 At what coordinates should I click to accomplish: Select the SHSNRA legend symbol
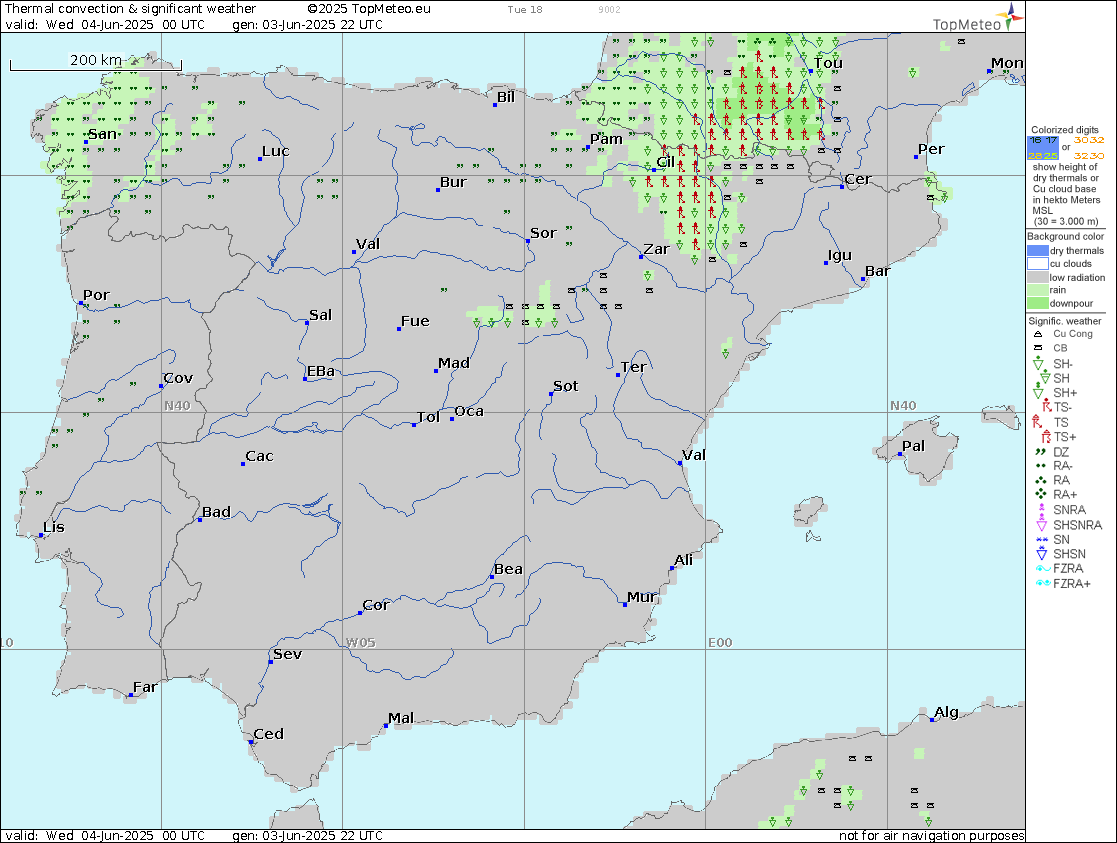click(1041, 524)
